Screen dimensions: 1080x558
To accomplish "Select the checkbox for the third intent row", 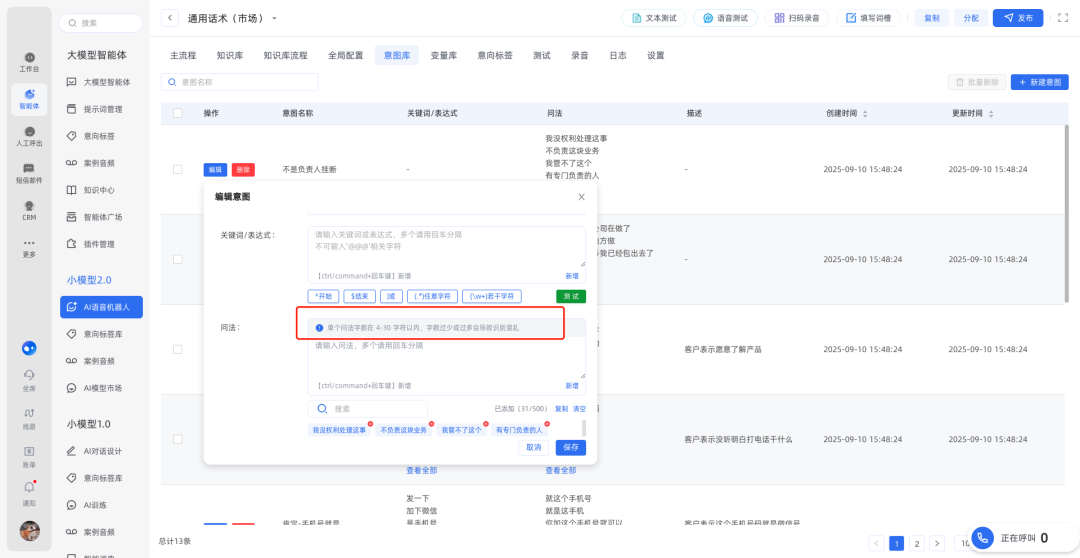I will pyautogui.click(x=178, y=349).
